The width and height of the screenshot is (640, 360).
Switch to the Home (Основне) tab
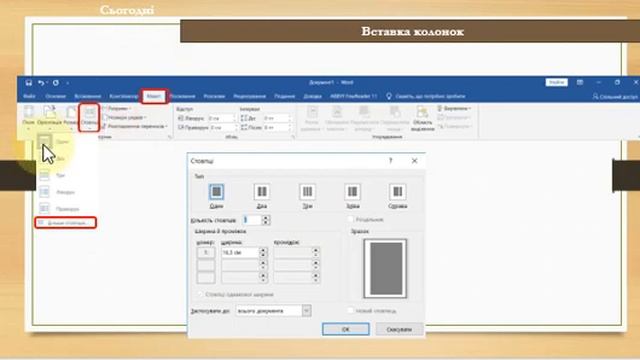[x=56, y=96]
